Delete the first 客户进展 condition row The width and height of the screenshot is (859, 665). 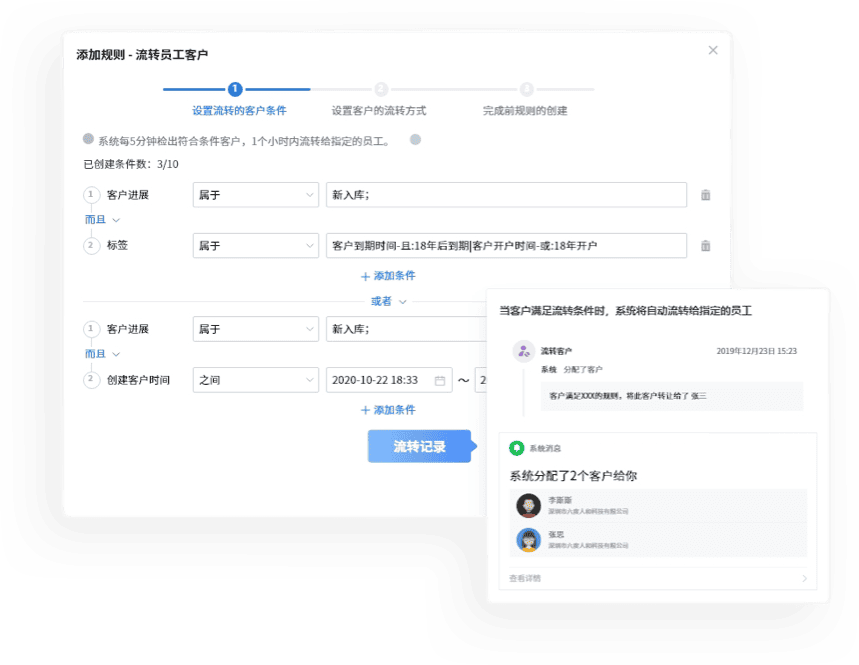tap(705, 195)
